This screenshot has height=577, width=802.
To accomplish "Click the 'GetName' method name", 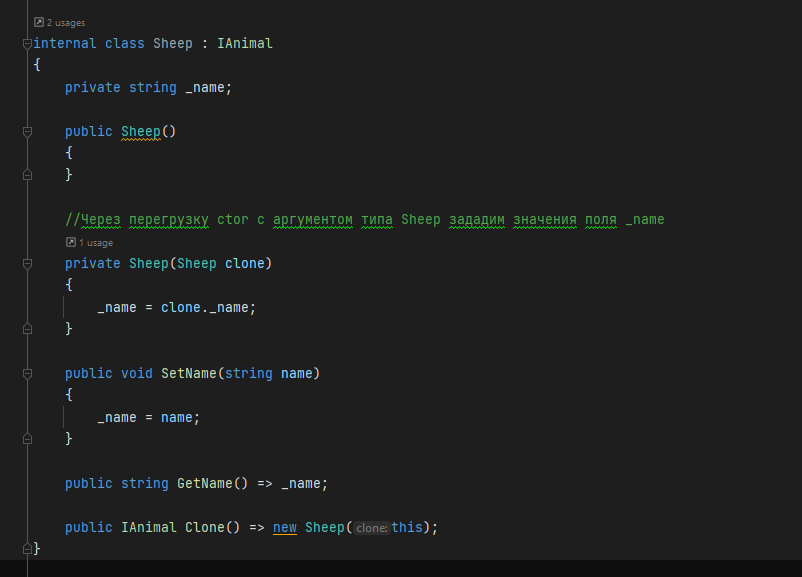I will pos(205,483).
